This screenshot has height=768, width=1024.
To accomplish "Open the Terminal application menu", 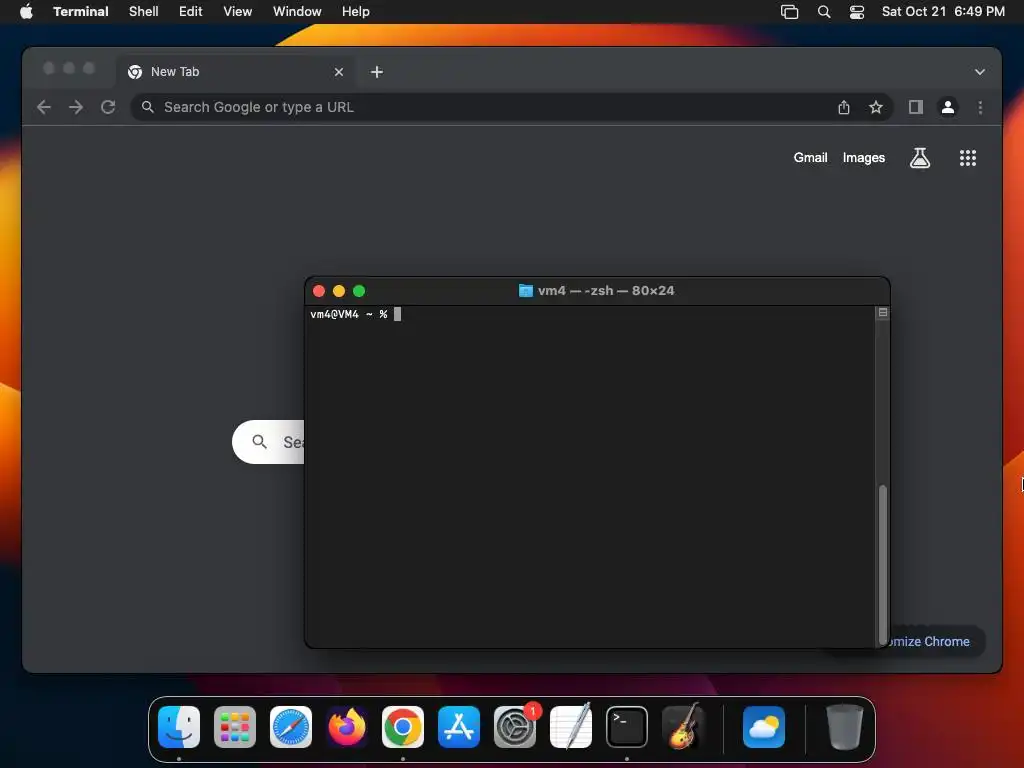I will 80,11.
